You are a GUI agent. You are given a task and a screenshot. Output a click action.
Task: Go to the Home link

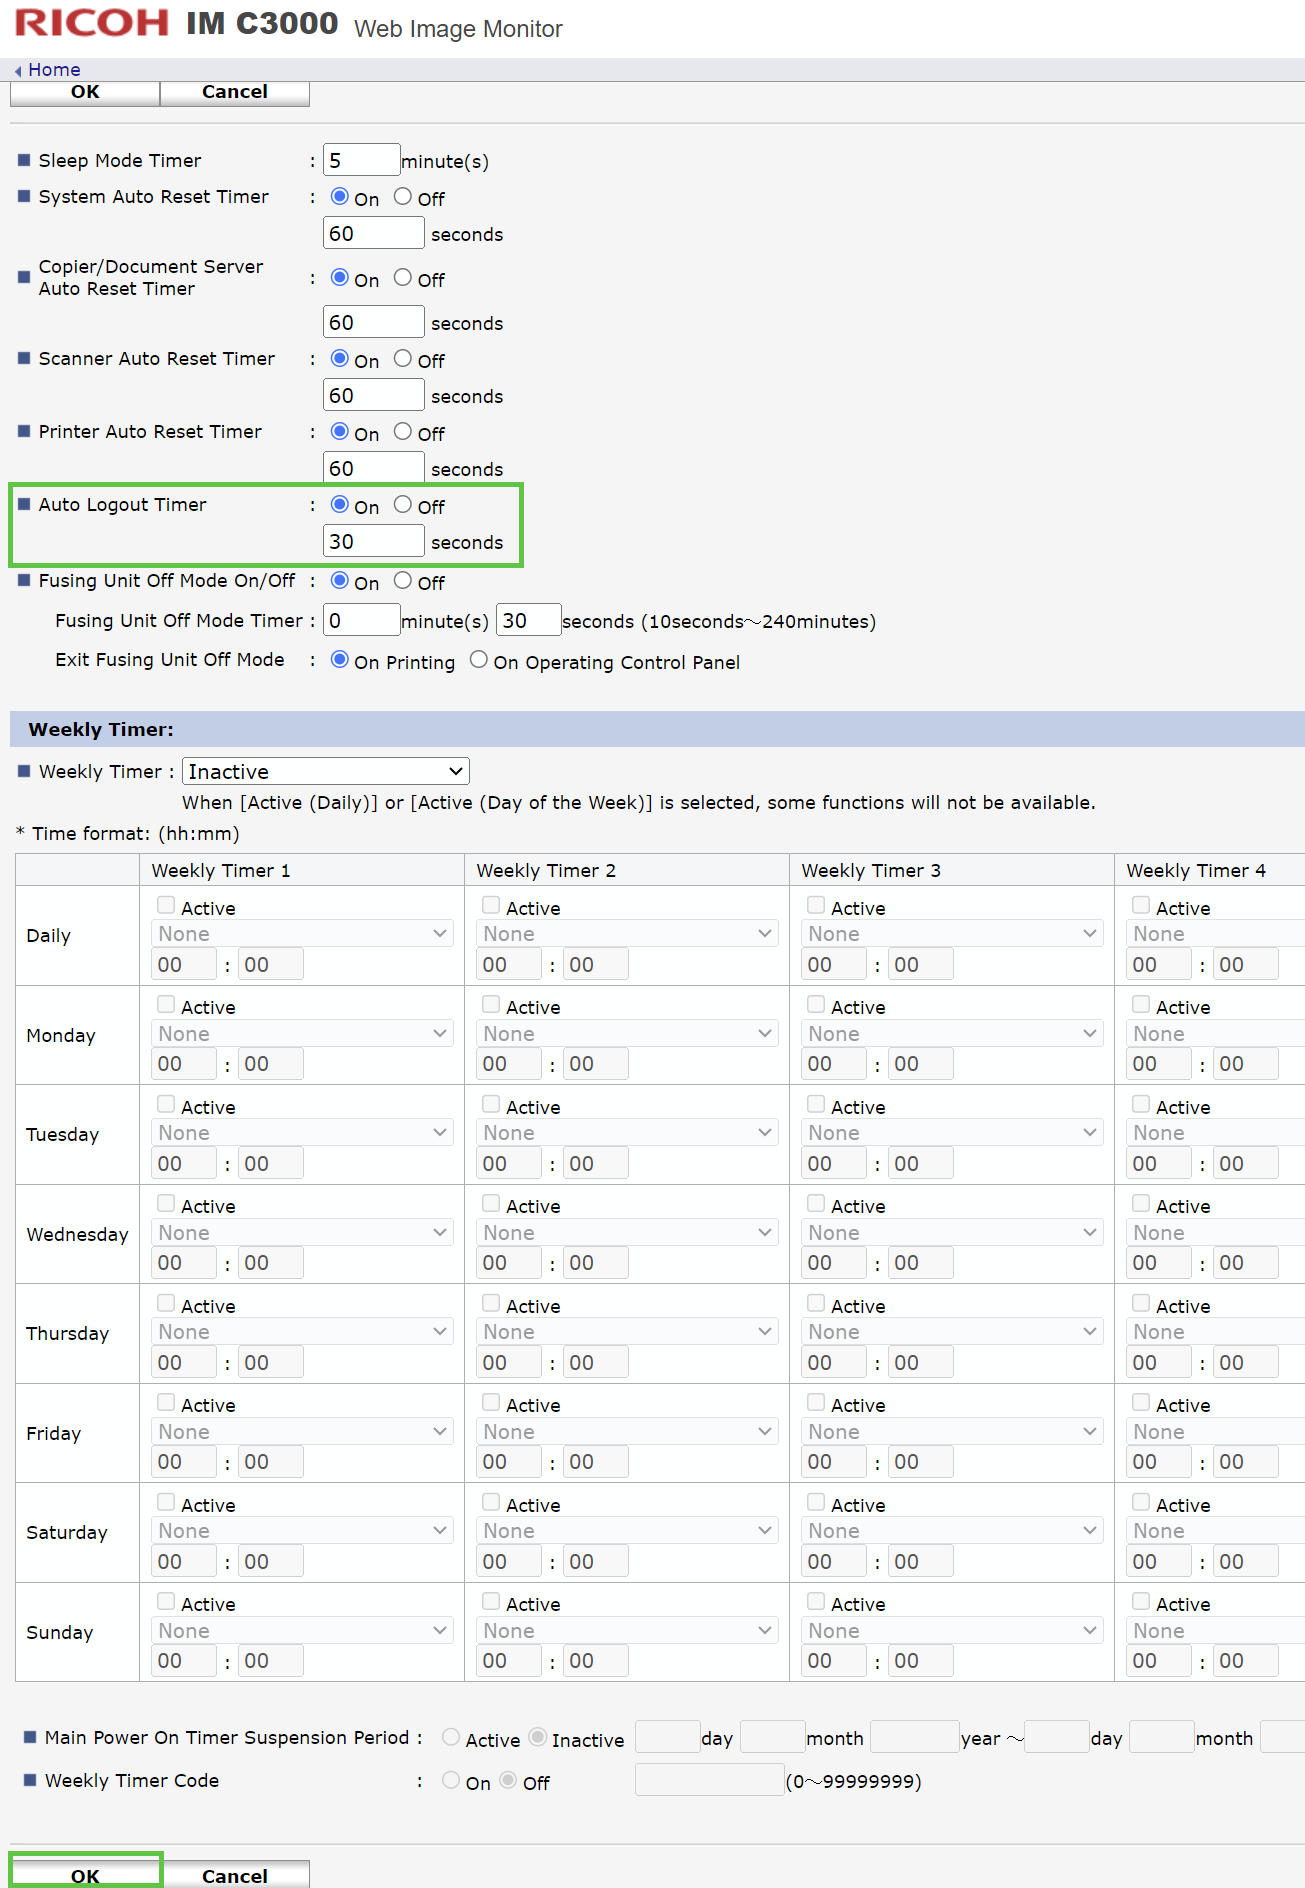tap(54, 70)
